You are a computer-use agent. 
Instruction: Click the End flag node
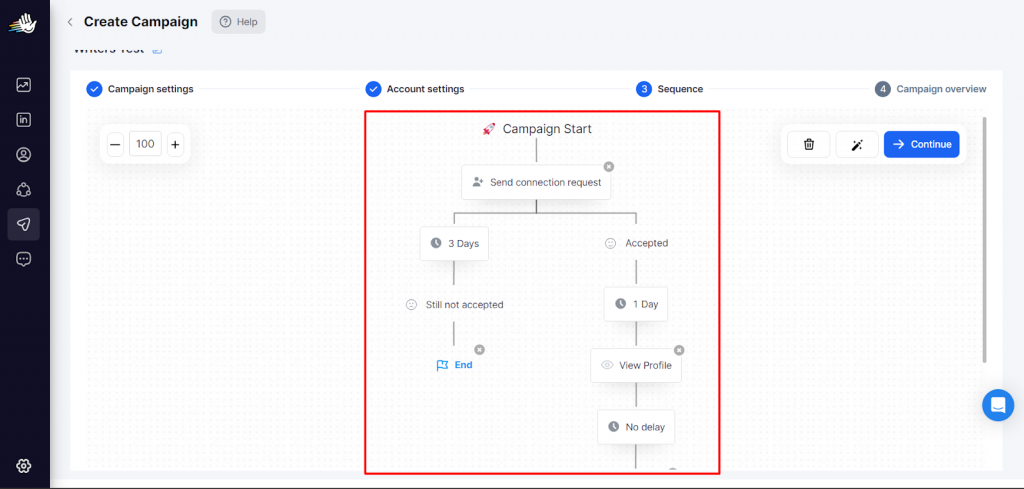pyautogui.click(x=454, y=365)
